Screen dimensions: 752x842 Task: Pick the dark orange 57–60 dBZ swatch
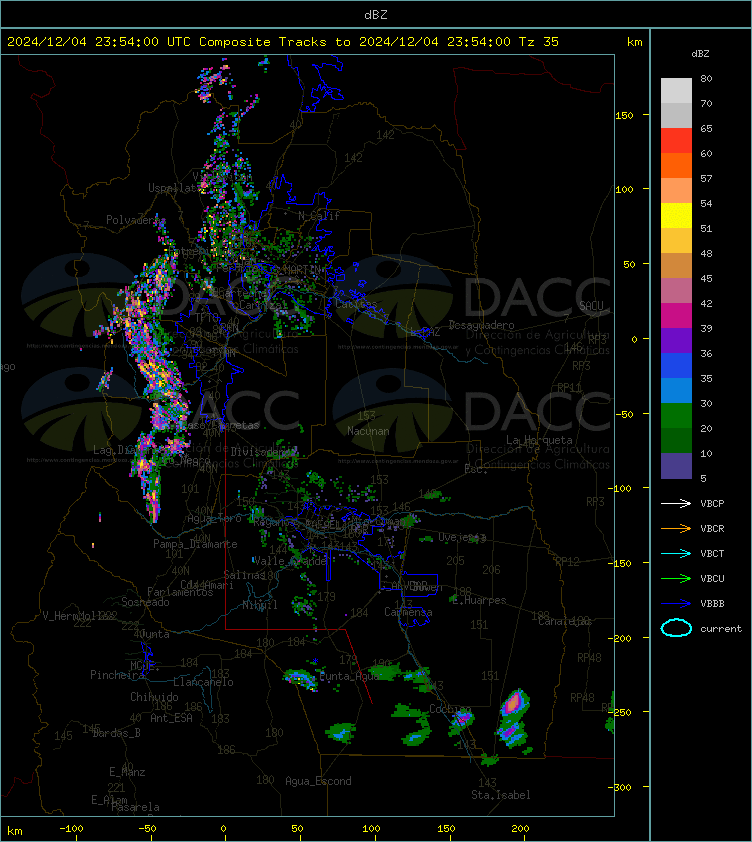(x=676, y=165)
